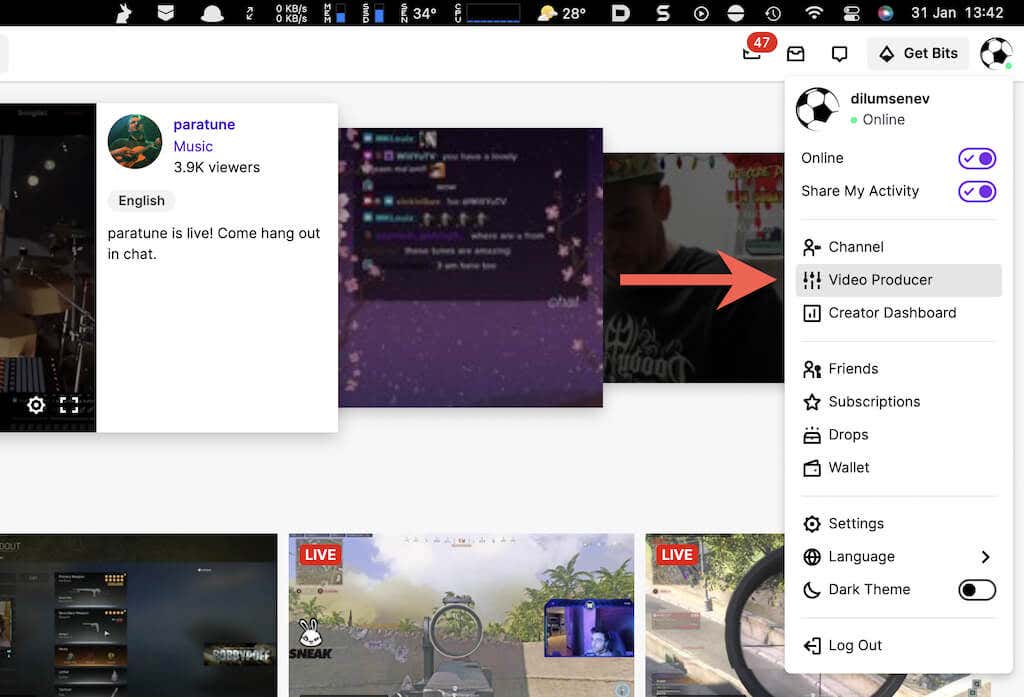The image size is (1024, 697).
Task: Click the Subscriptions star icon
Action: point(811,401)
